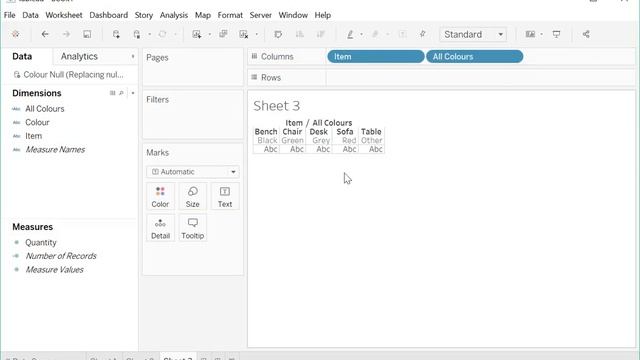Screen dimensions: 640x360
Task: Open the Pause Auto Updates dropdown arrow
Action: (149, 34)
